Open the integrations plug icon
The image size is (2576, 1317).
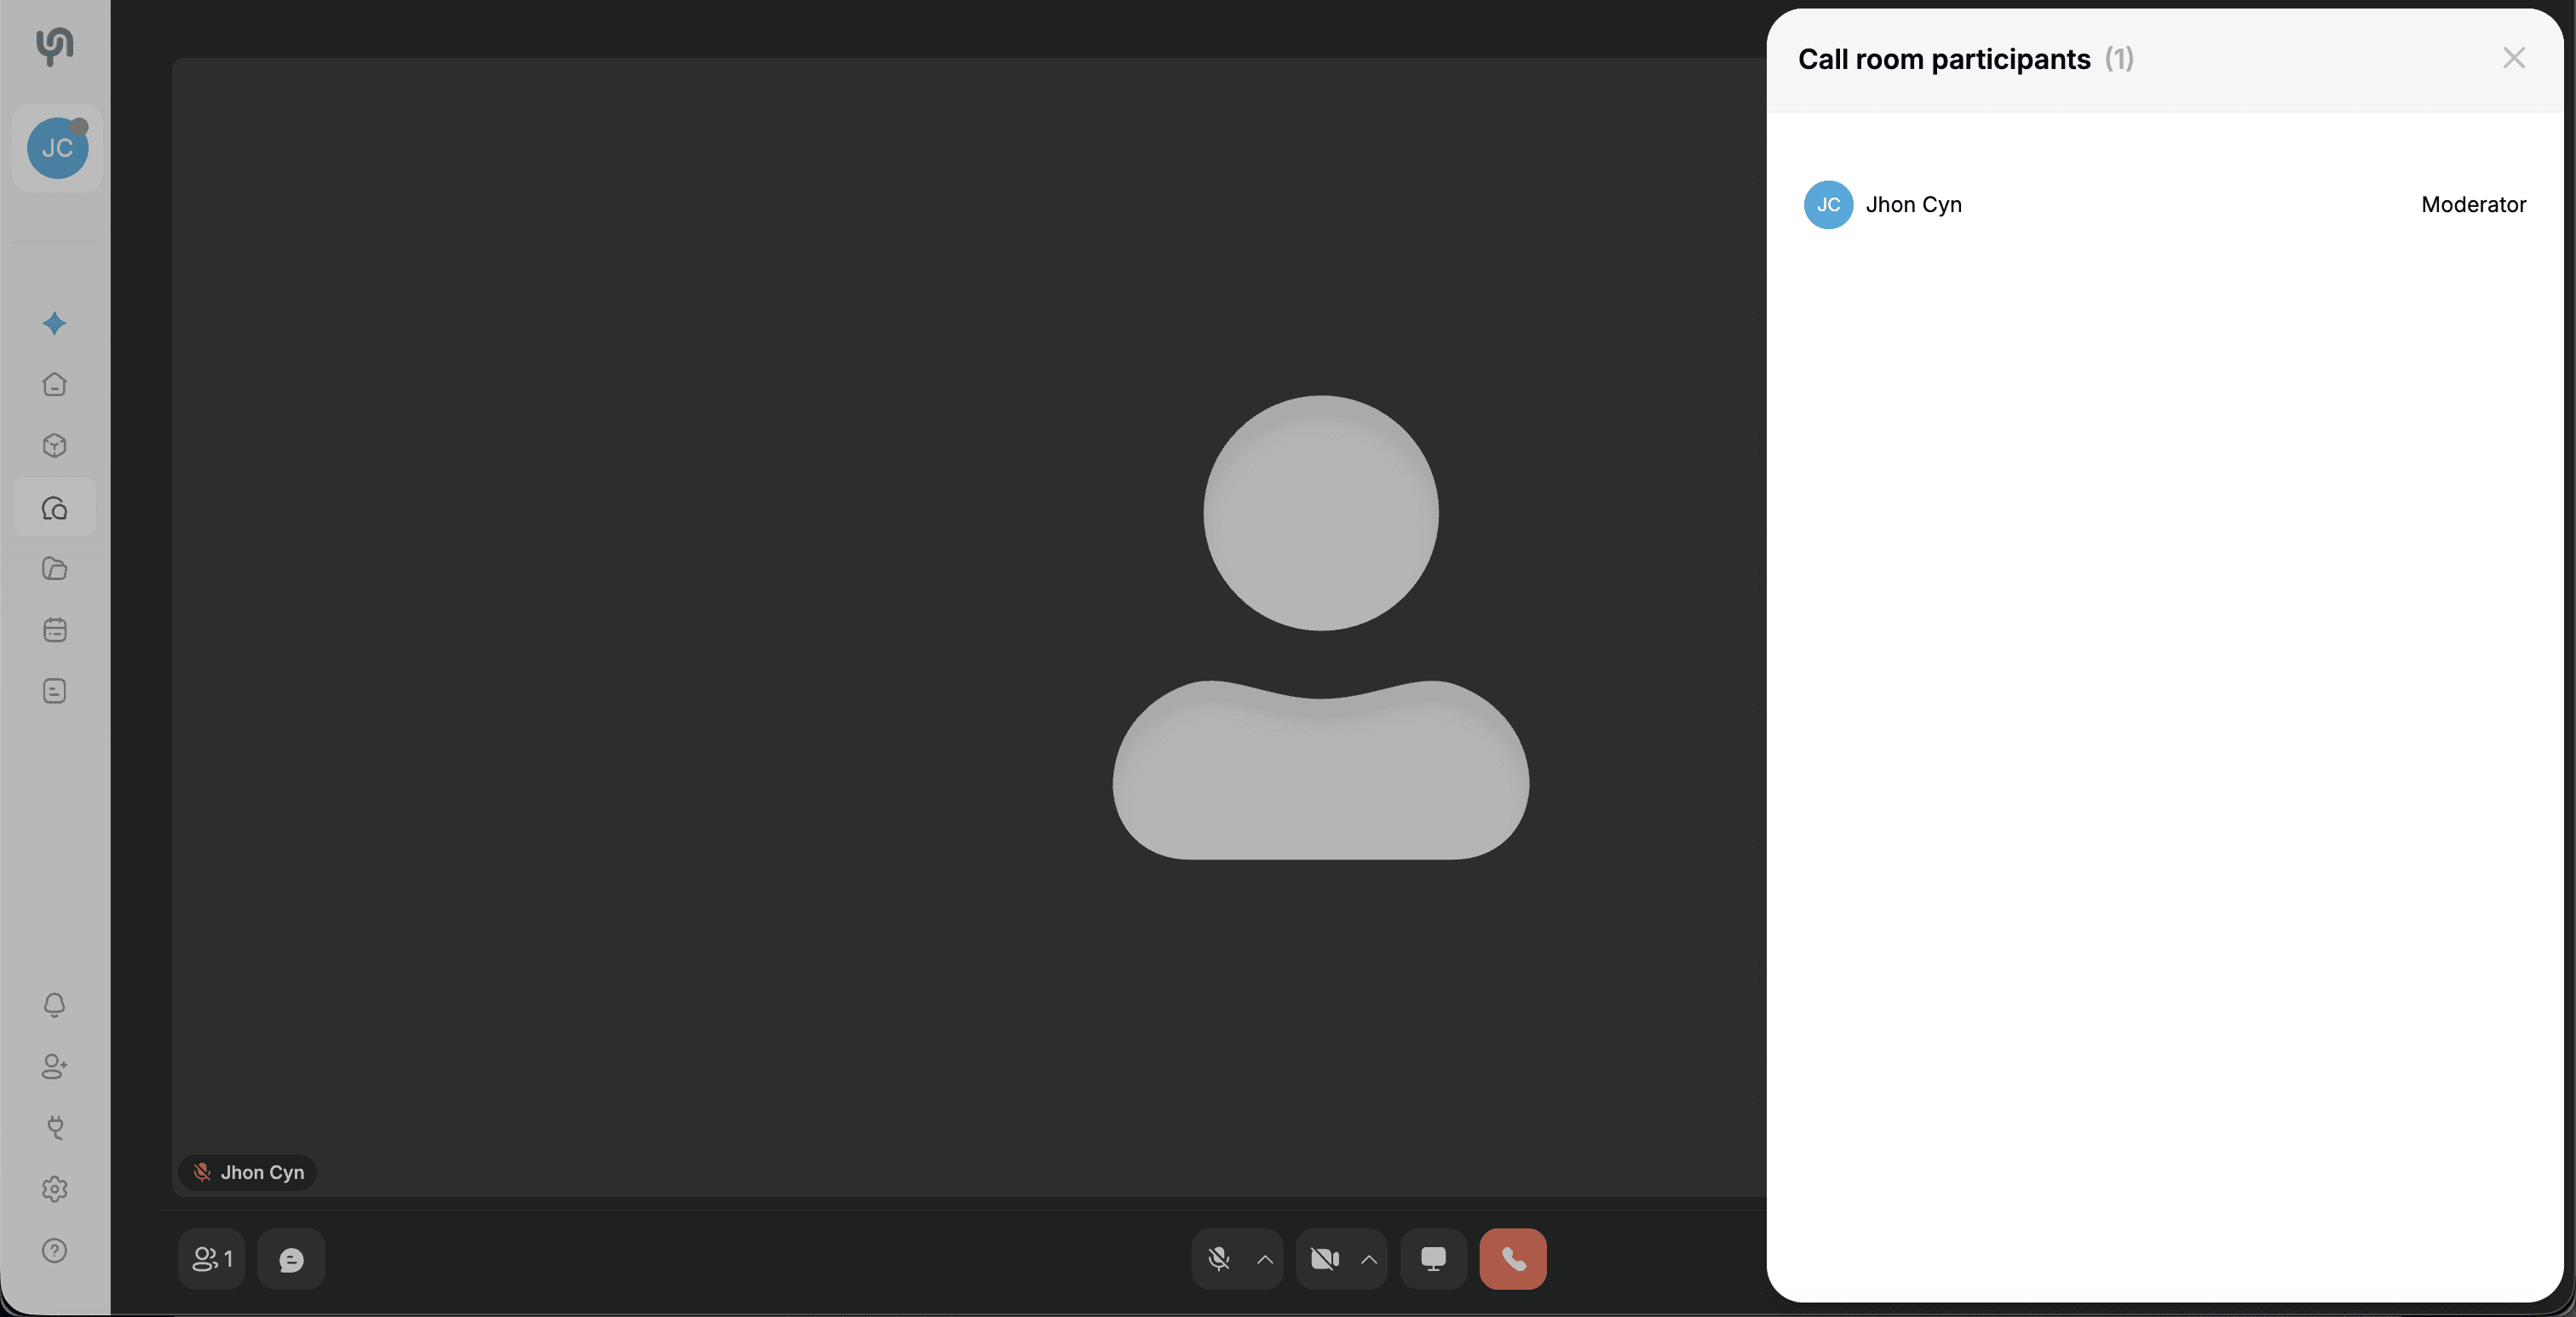(55, 1128)
